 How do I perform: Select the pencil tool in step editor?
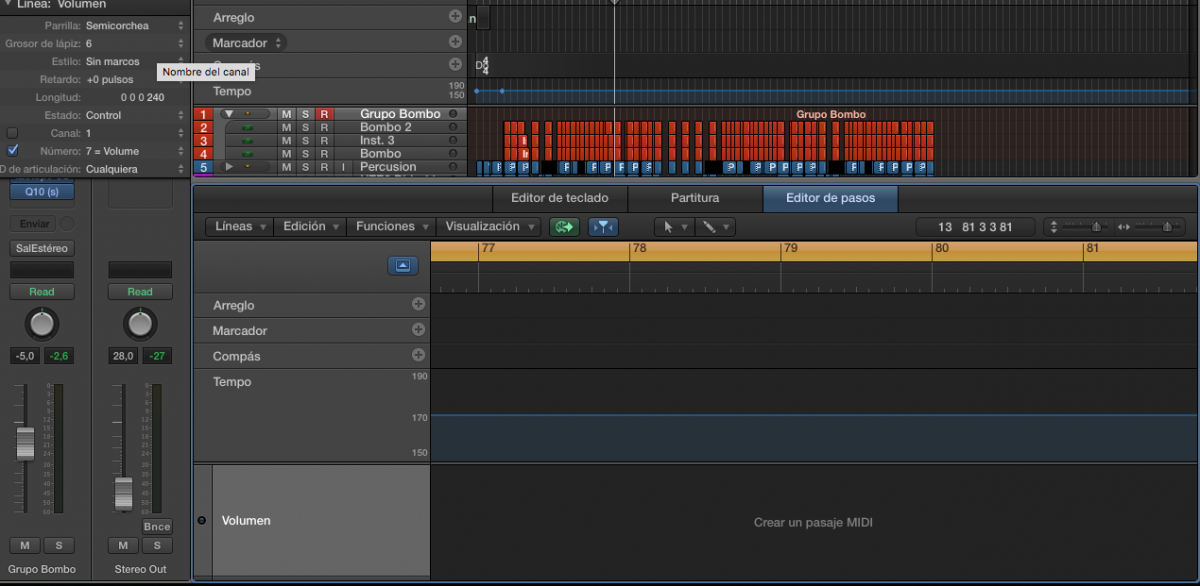pos(714,227)
